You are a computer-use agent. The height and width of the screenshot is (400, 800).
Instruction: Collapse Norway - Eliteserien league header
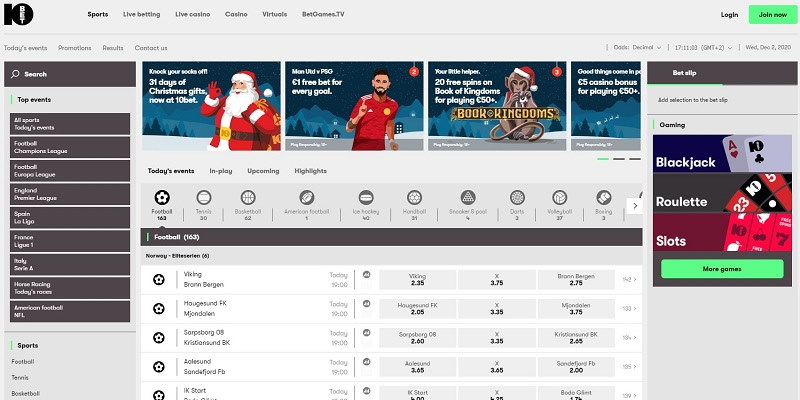tap(391, 256)
